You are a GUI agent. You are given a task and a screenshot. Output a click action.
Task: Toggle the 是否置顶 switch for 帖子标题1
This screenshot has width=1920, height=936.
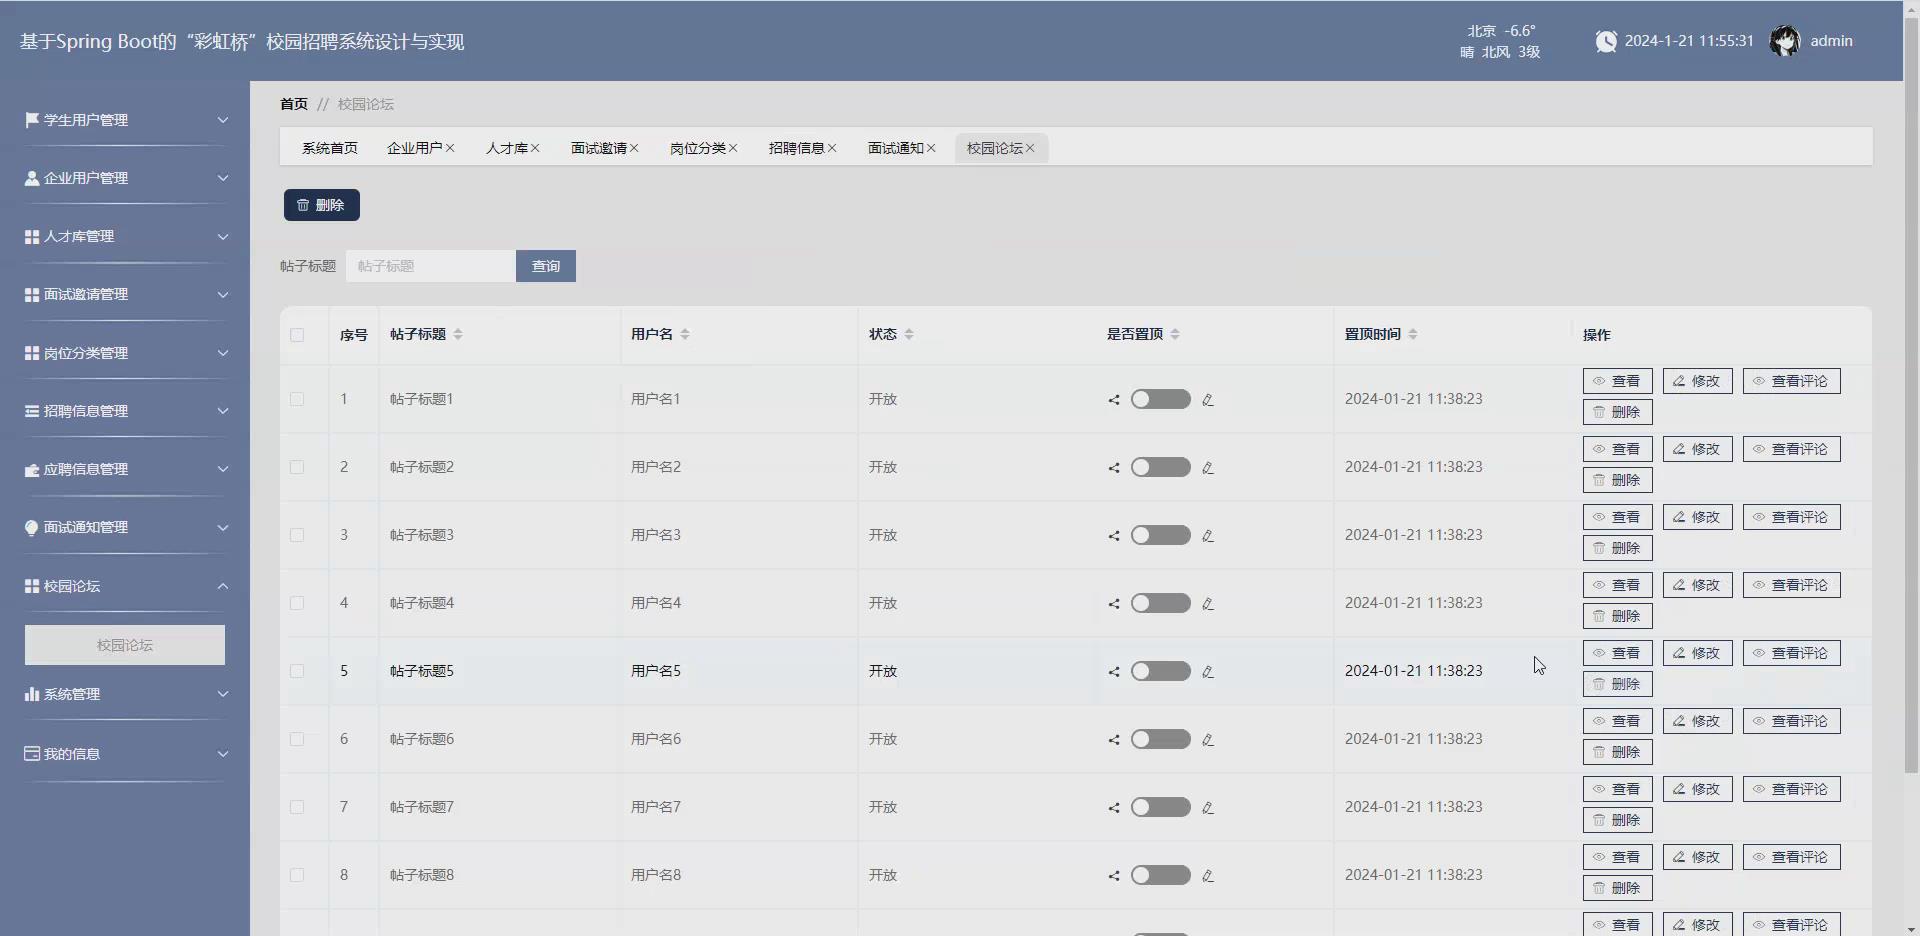(1161, 399)
